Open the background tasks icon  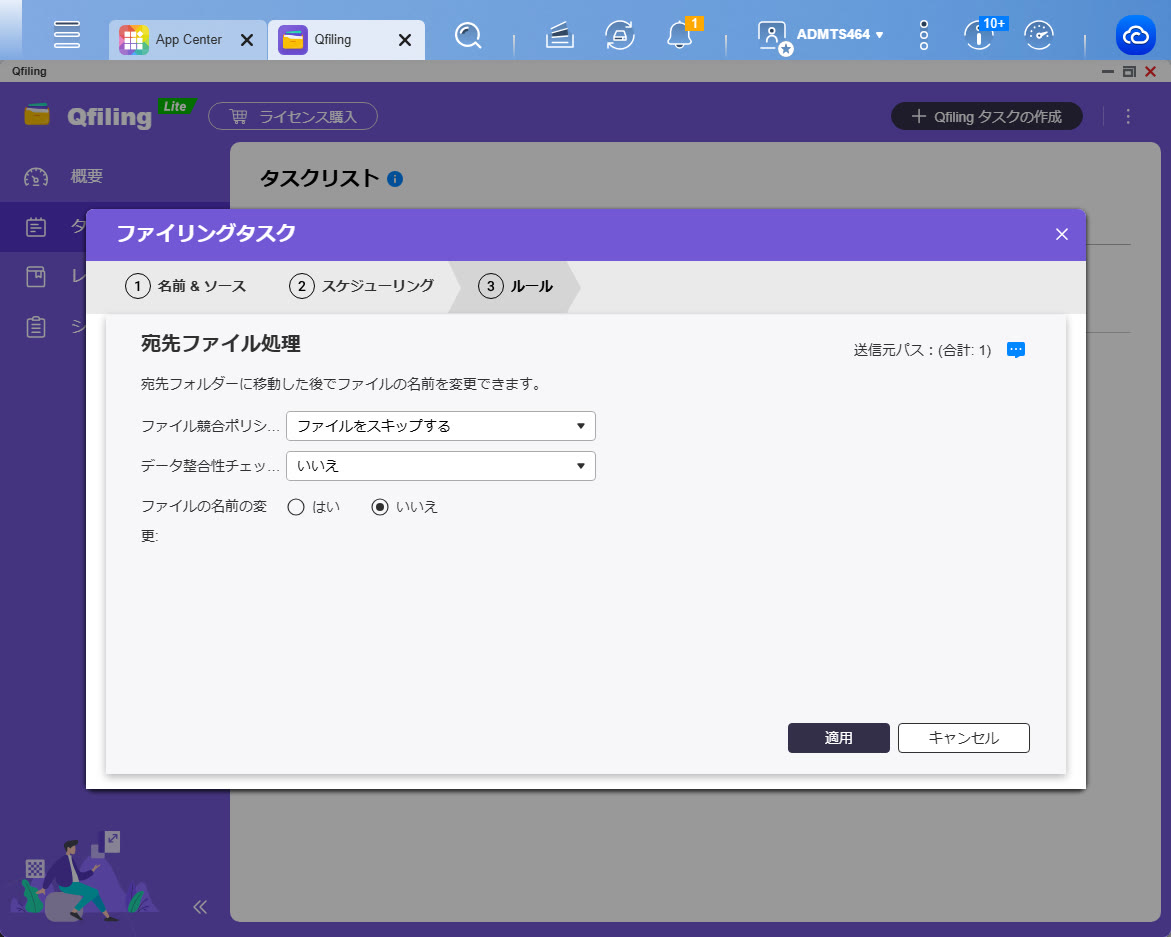(560, 37)
